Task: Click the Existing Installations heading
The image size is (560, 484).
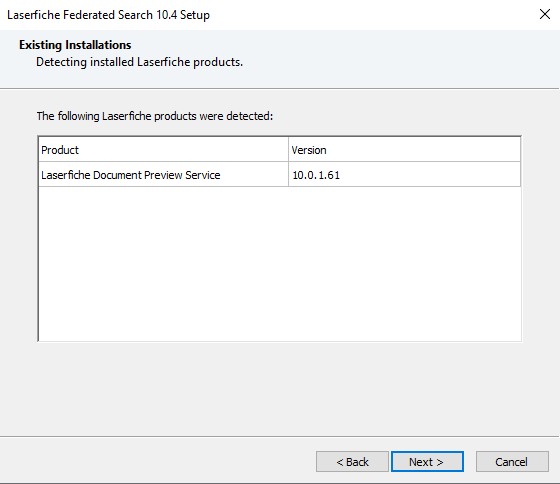Action: (x=75, y=45)
